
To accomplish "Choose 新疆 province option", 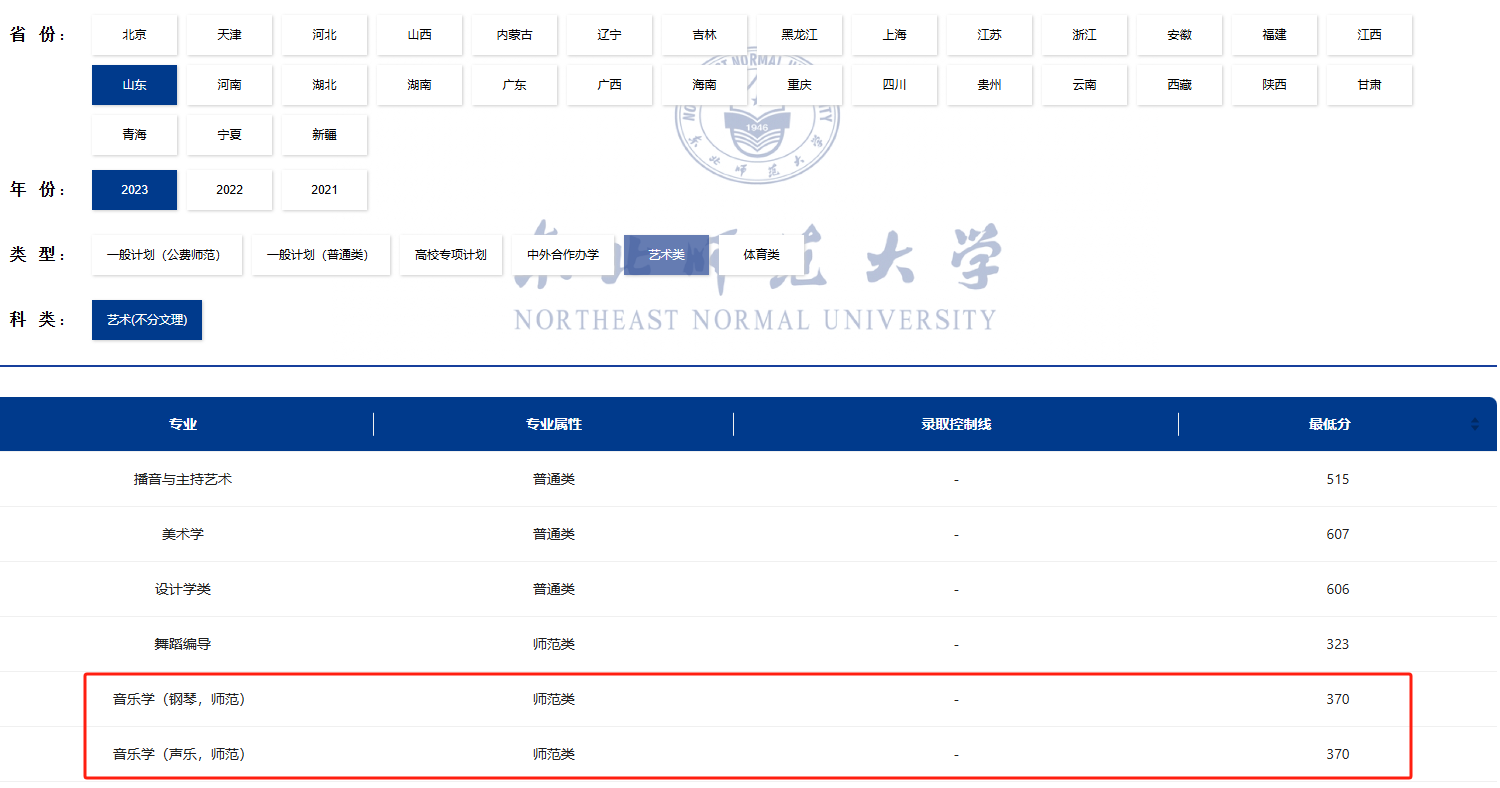I will [x=324, y=135].
